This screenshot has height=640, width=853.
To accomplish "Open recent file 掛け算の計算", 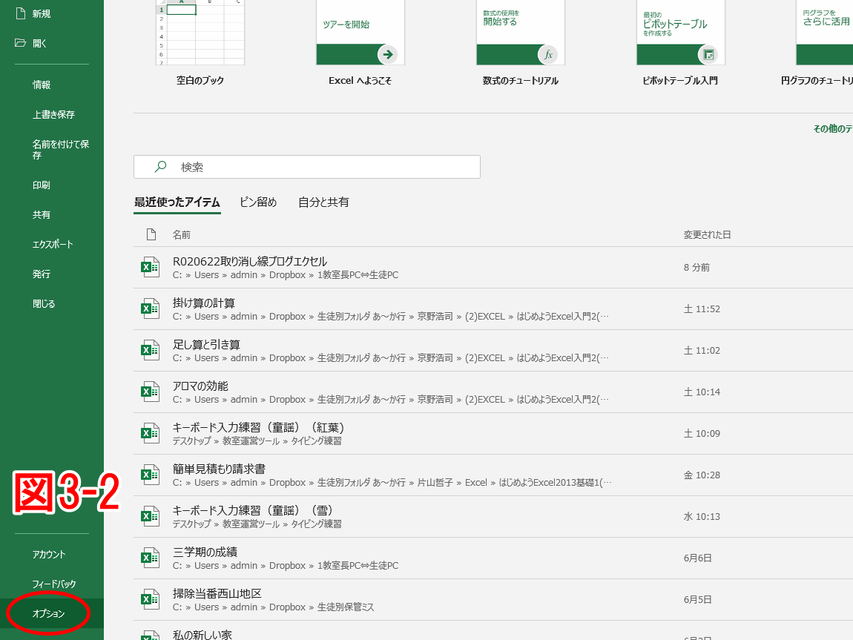I will pos(493,309).
